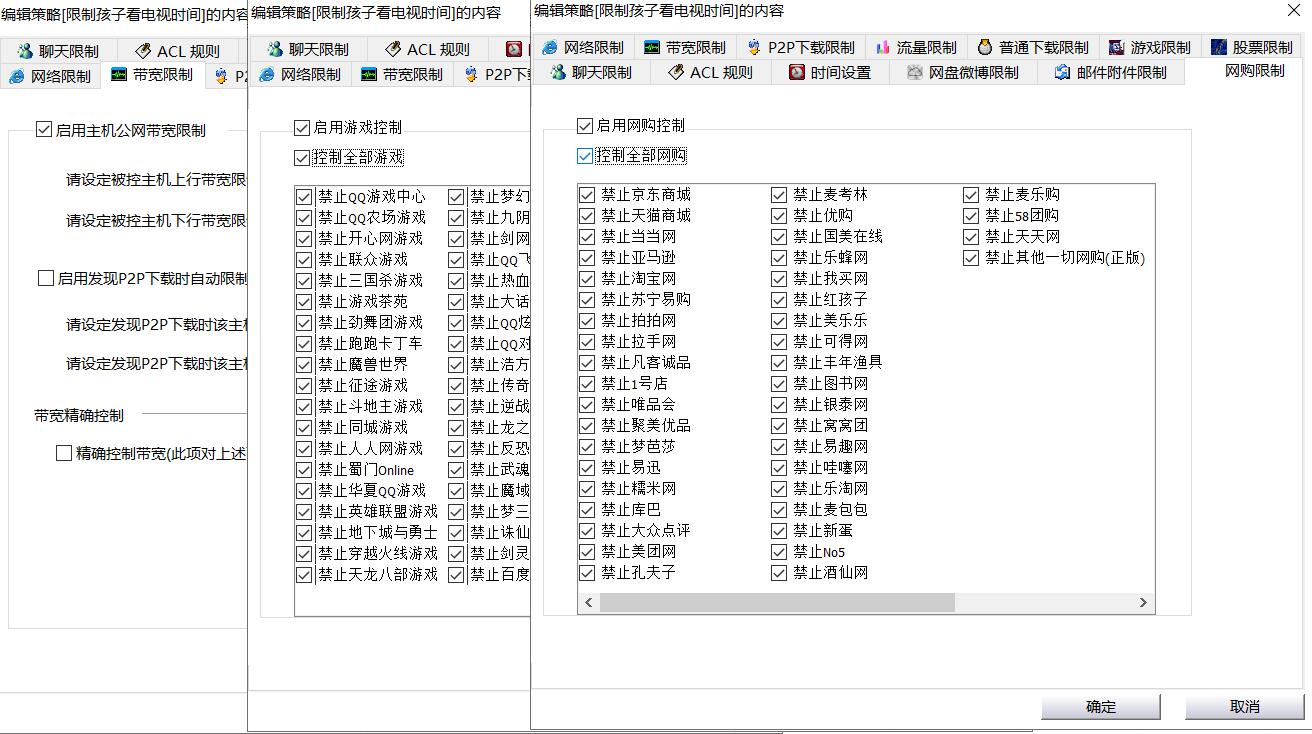Click 时间设置 clock icon in front window
Screen dimensions: 1312x734
tap(797, 72)
